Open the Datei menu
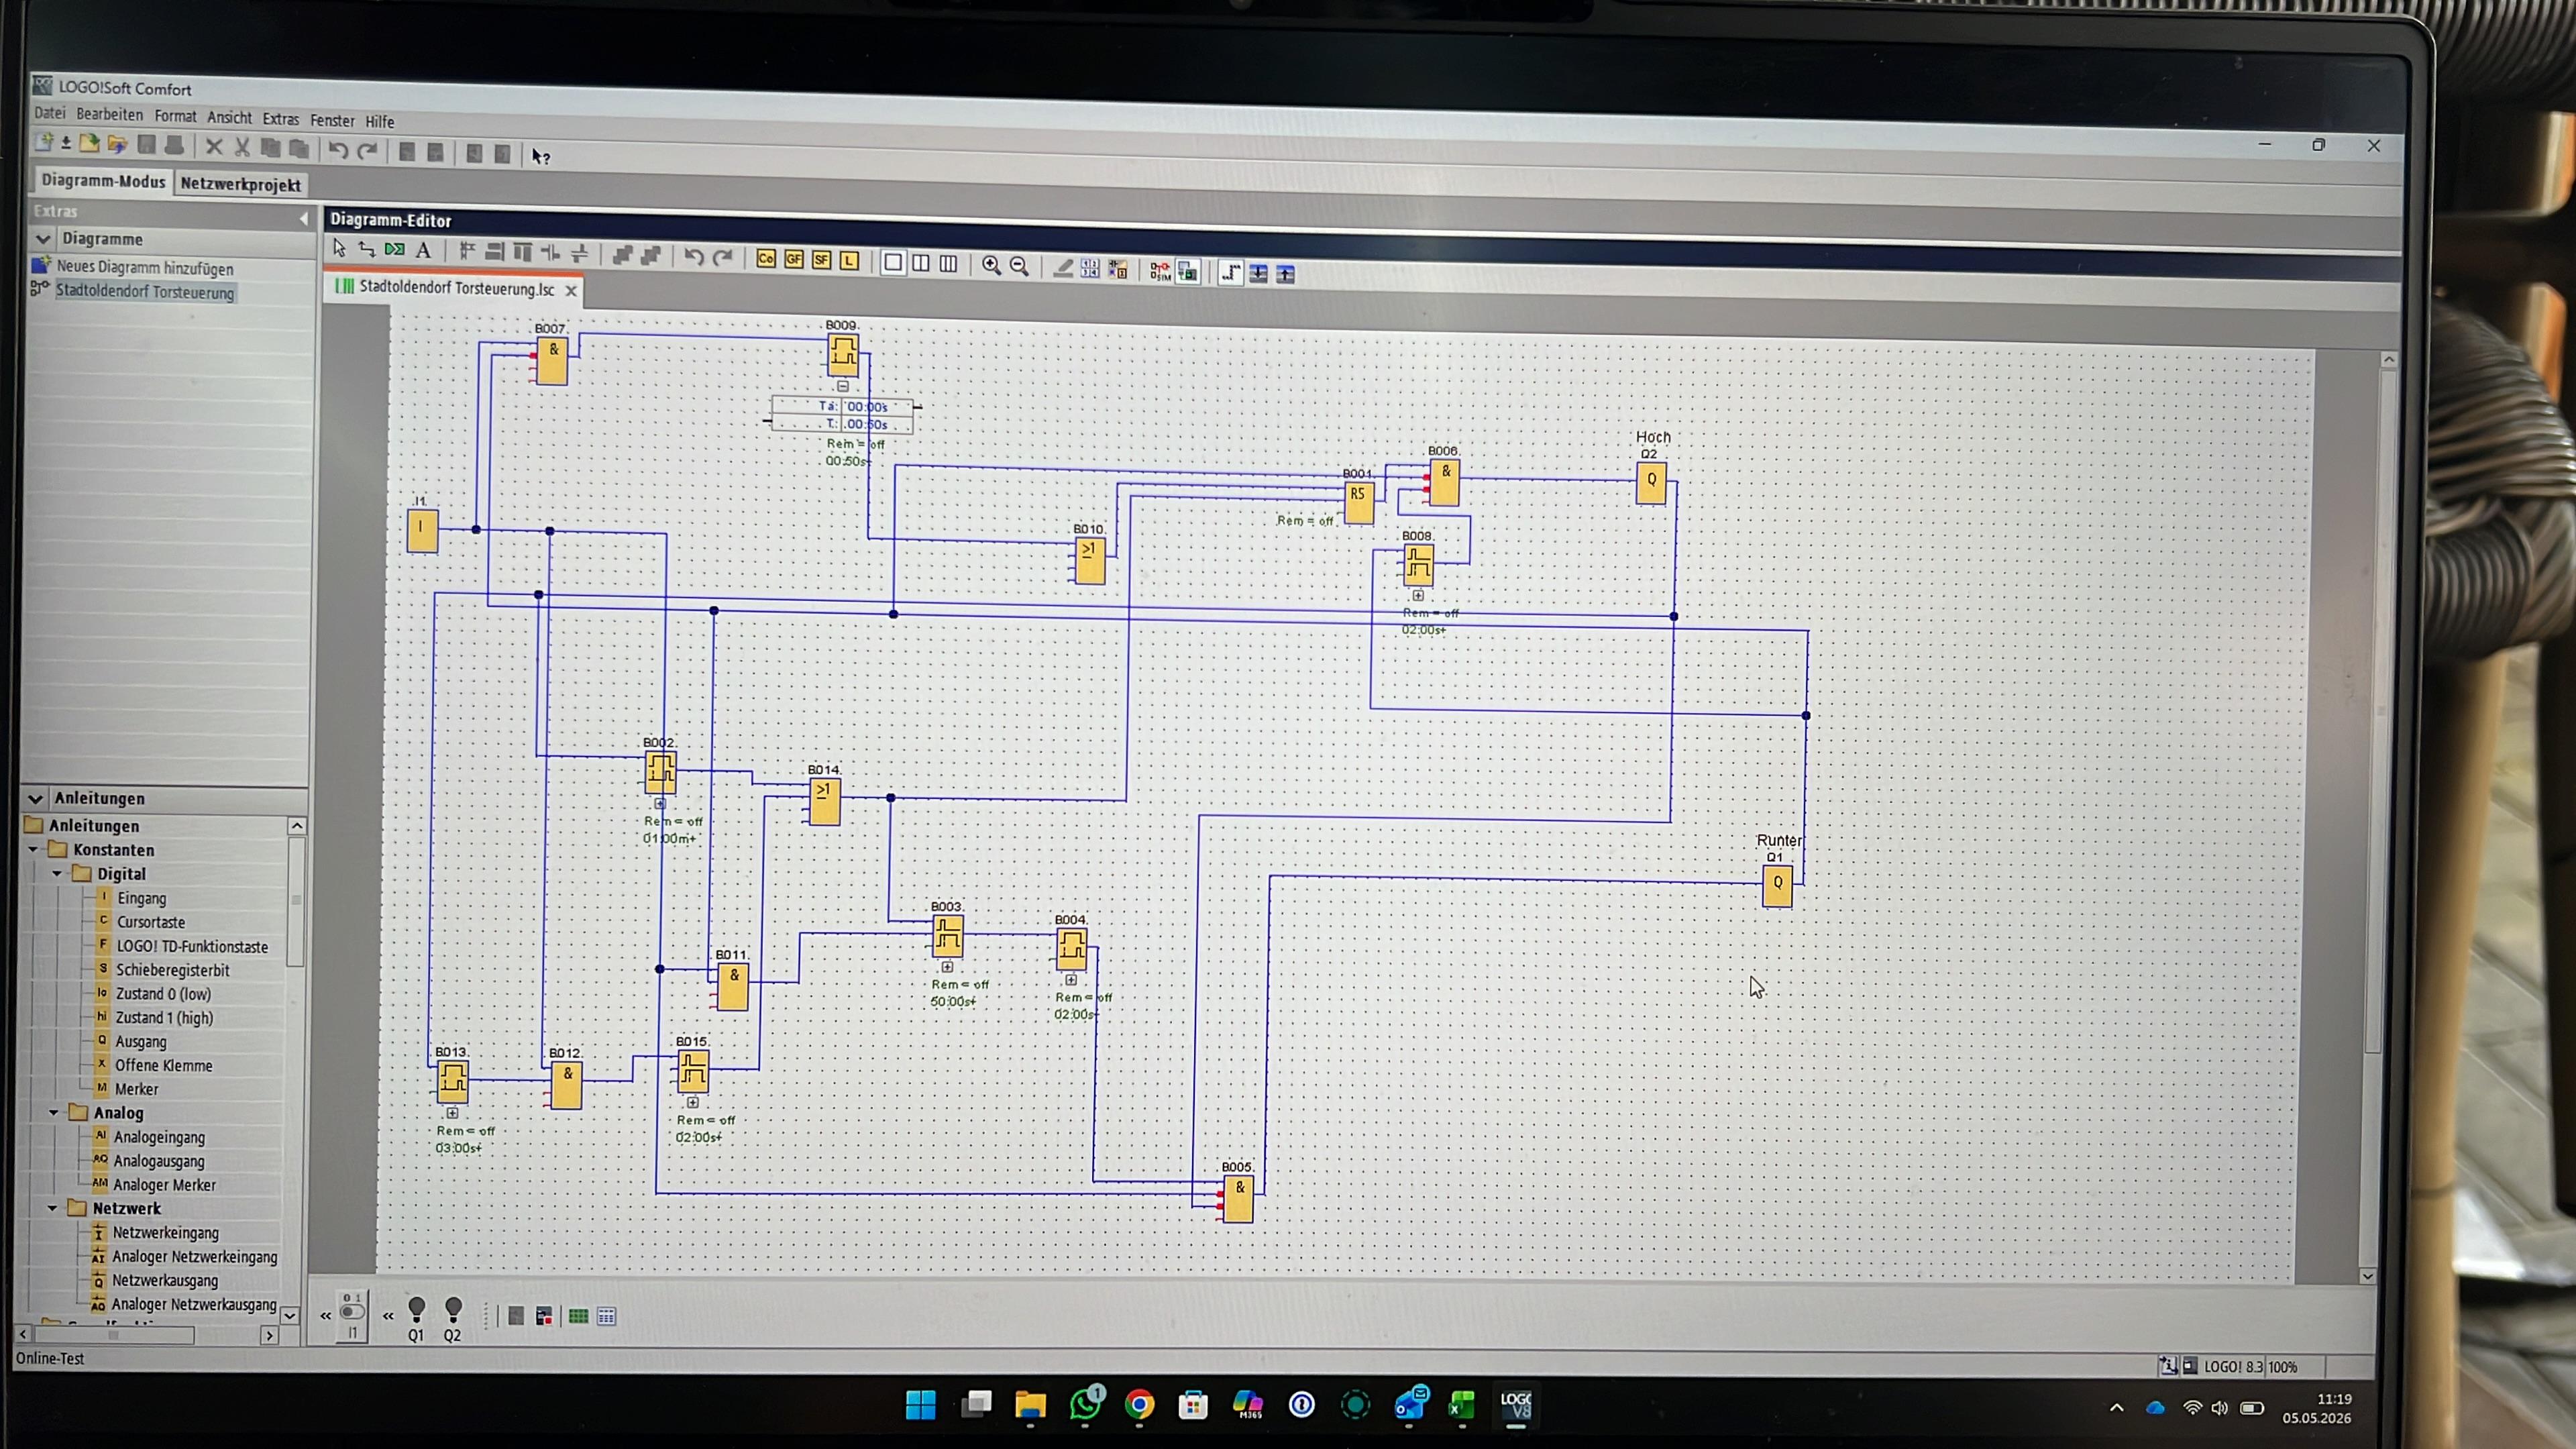Viewport: 2576px width, 1449px height. tap(49, 112)
